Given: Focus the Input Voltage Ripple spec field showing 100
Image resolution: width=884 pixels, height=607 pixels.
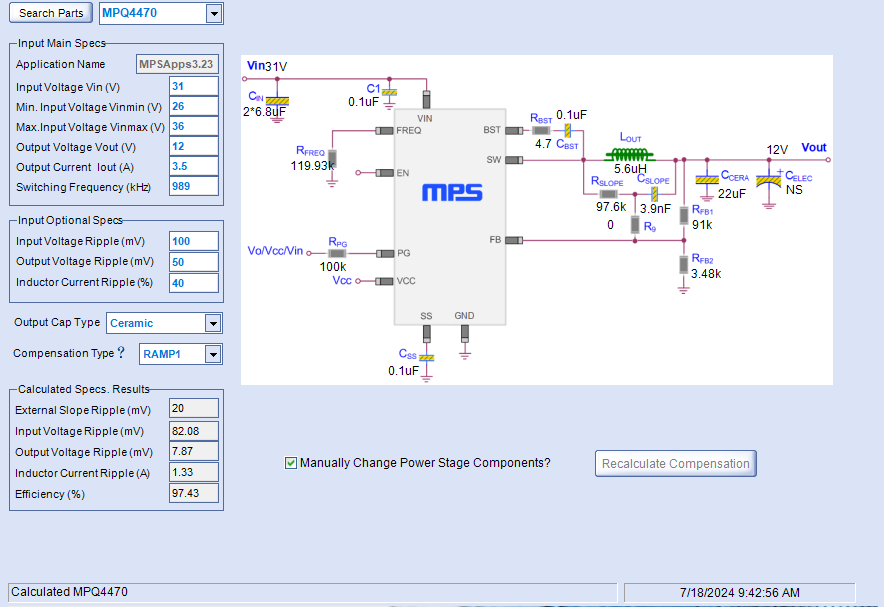Looking at the screenshot, I should pyautogui.click(x=193, y=241).
